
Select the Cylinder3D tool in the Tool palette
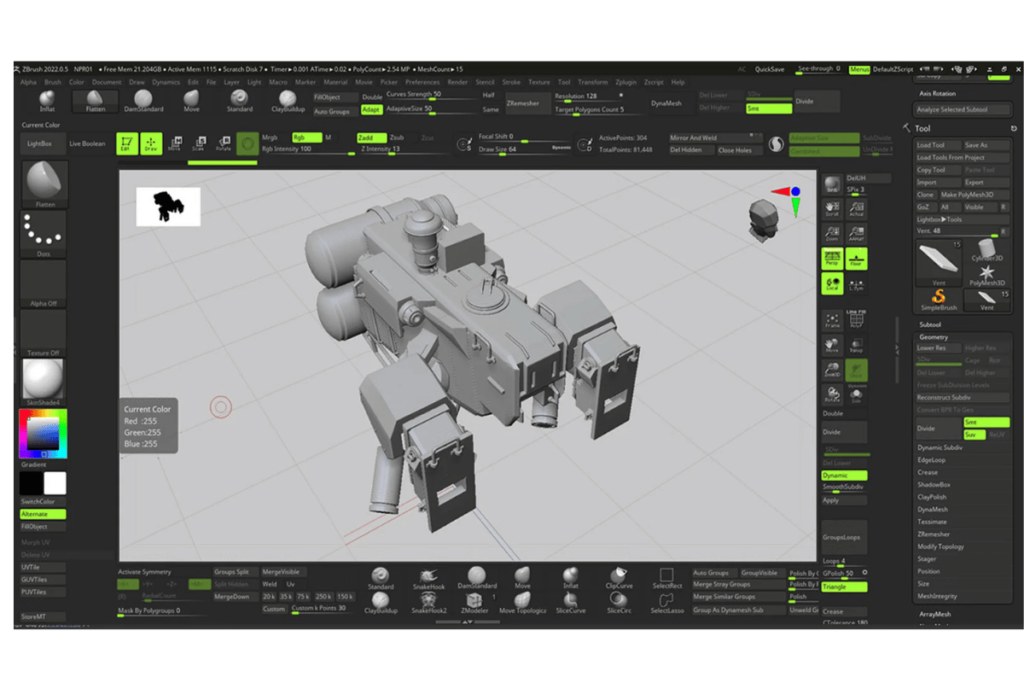[x=986, y=248]
